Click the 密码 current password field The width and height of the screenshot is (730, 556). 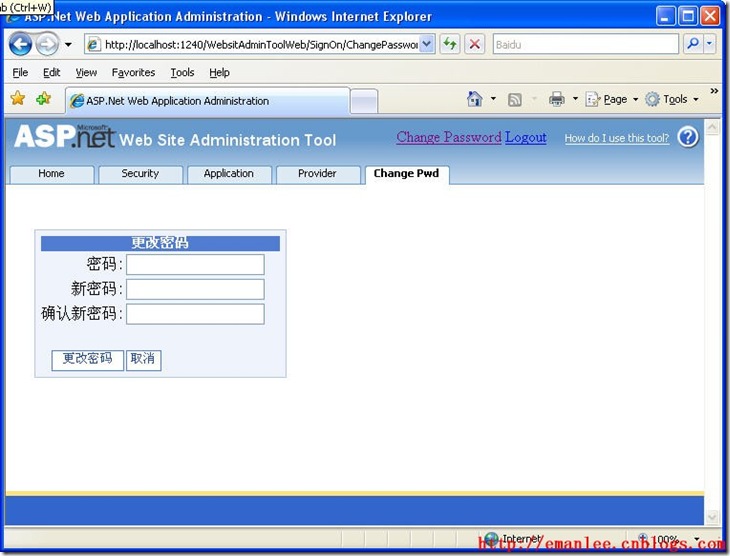pos(195,264)
